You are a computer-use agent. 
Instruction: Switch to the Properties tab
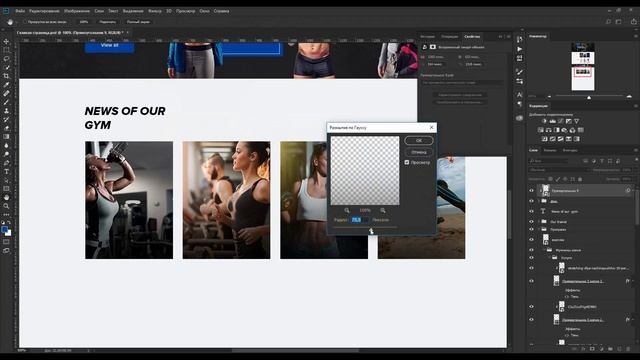click(x=472, y=37)
